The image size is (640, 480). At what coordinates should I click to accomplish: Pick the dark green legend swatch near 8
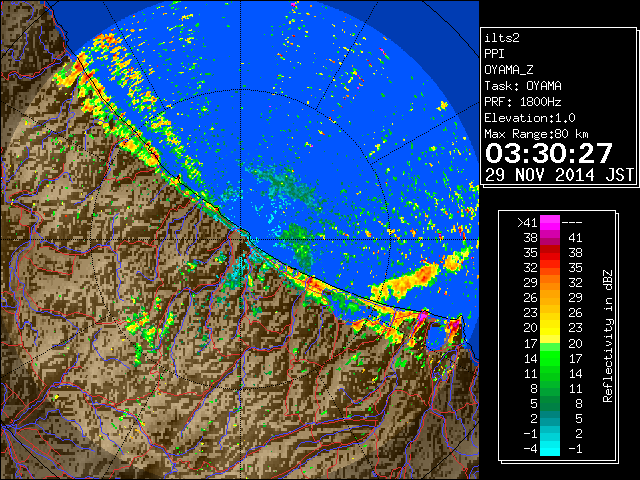coord(550,391)
